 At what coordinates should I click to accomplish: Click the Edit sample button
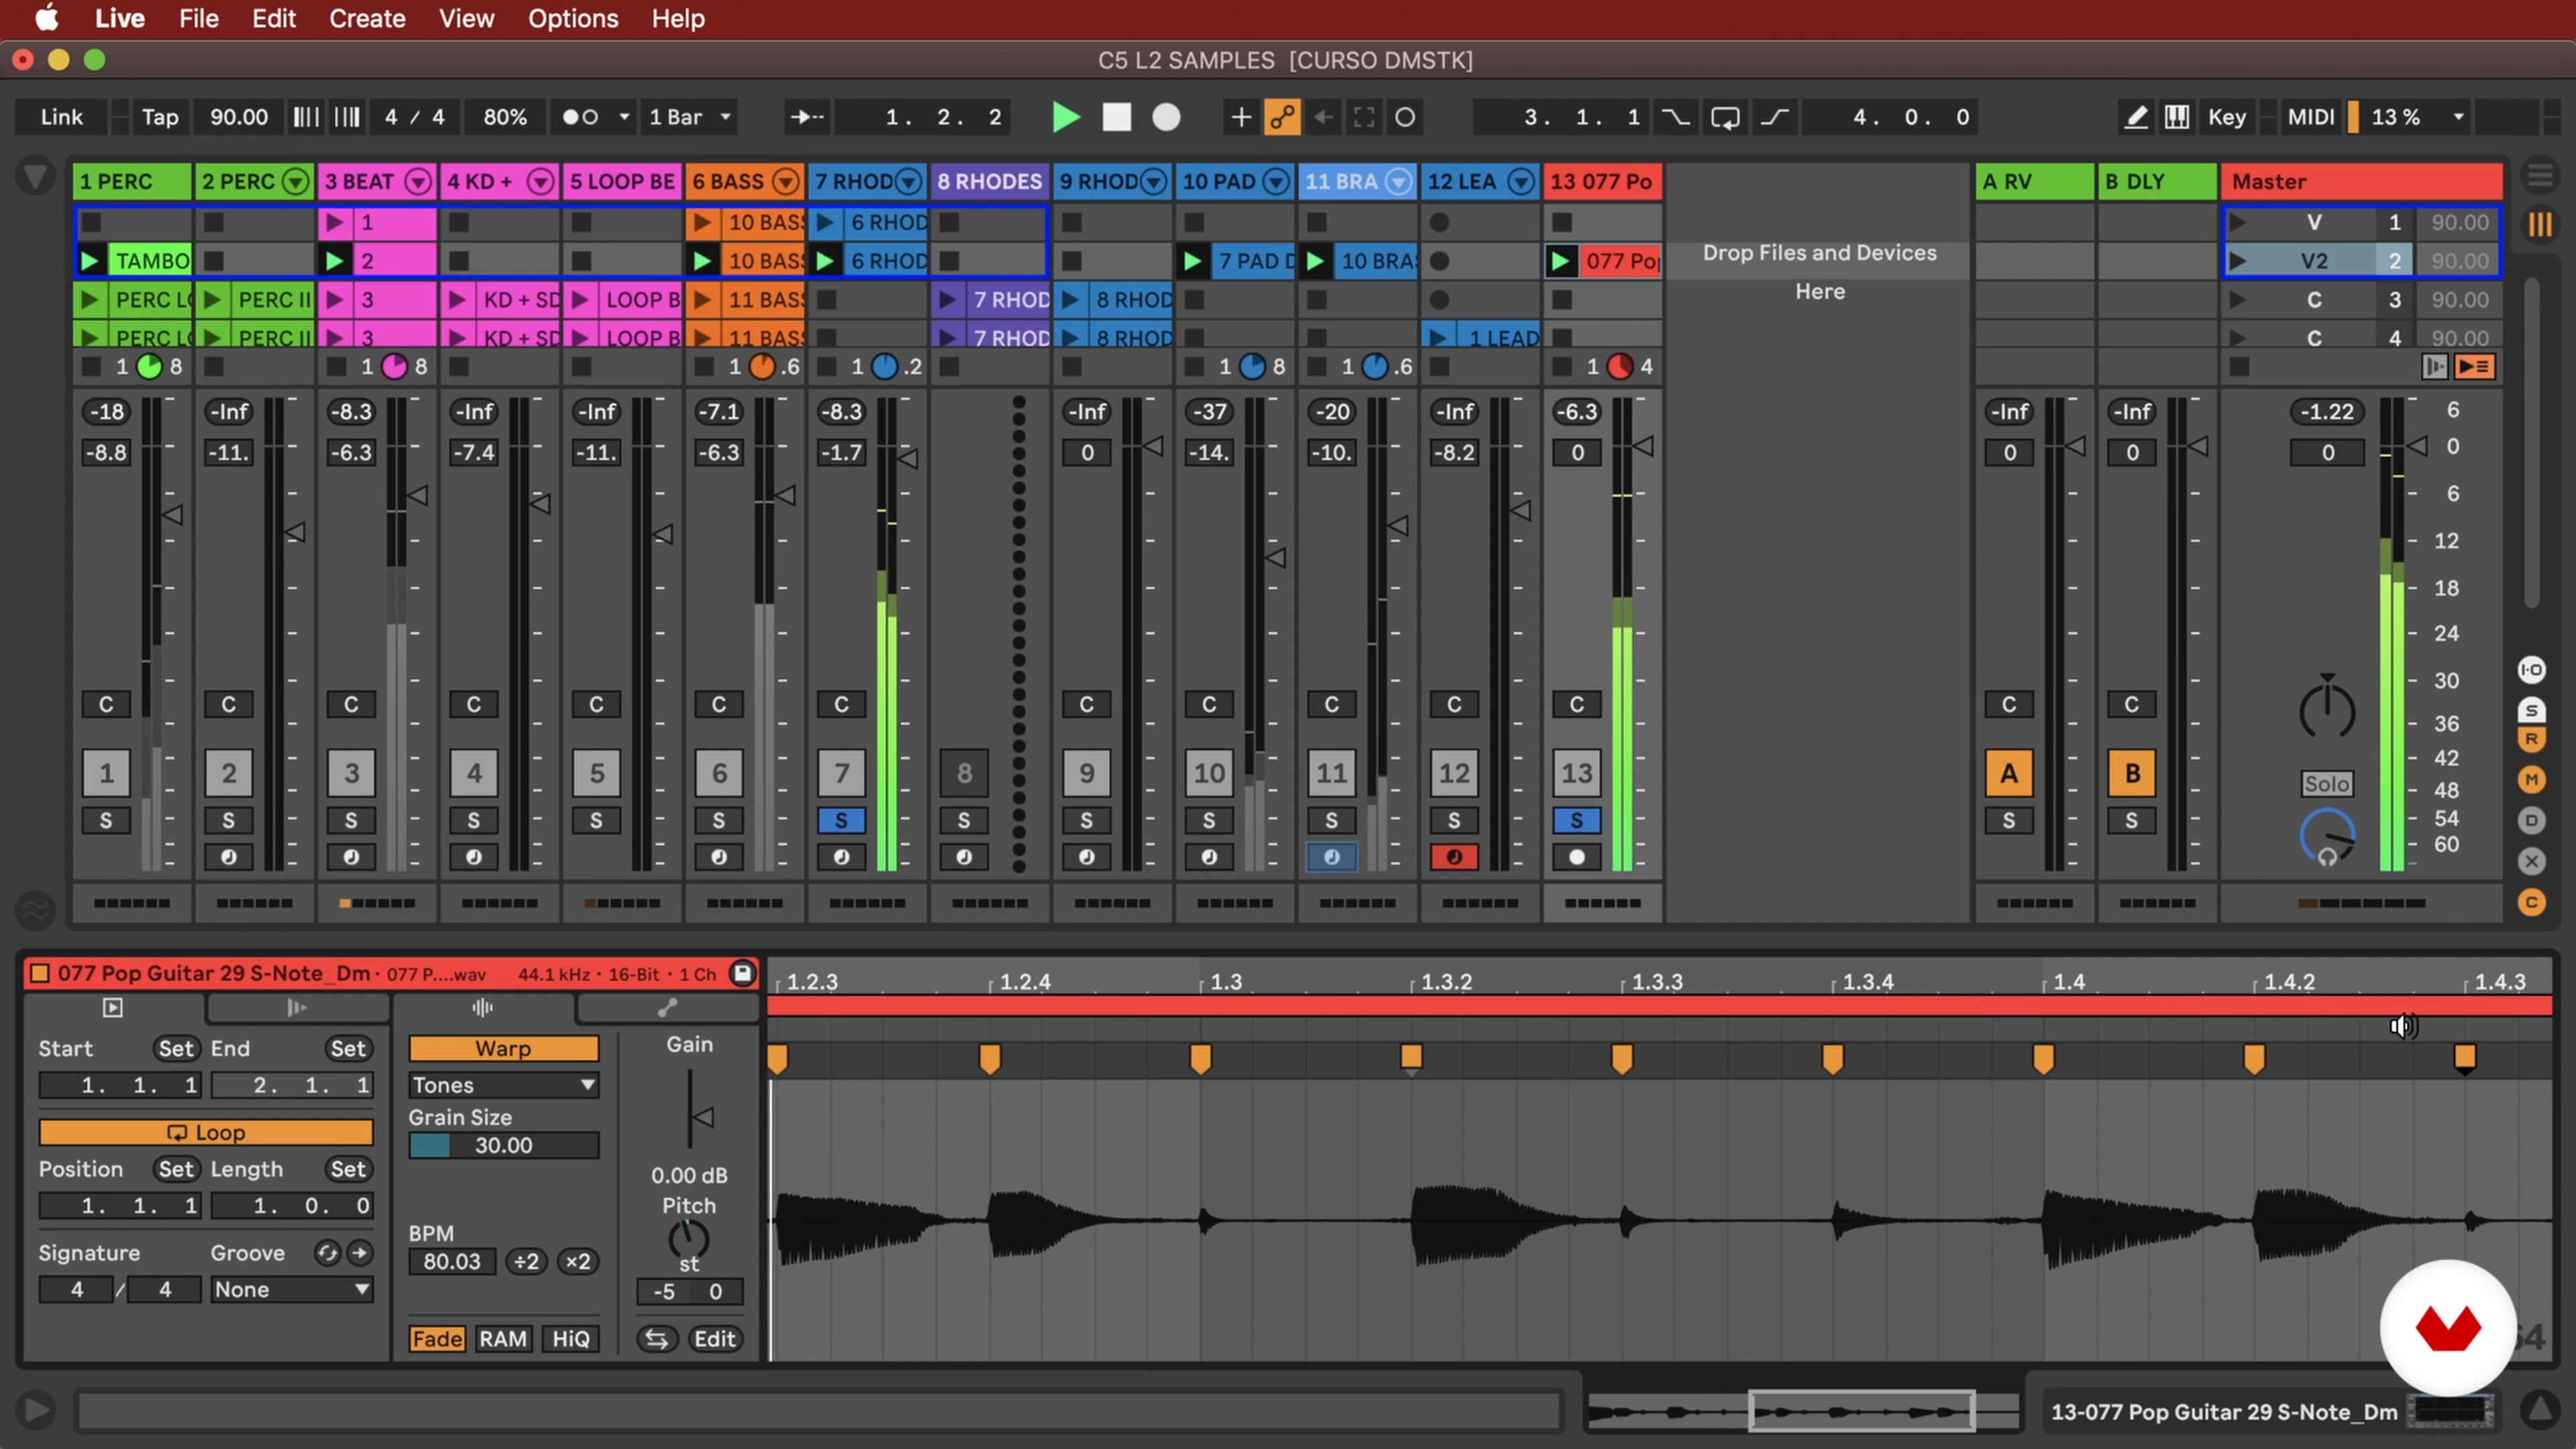point(715,1339)
